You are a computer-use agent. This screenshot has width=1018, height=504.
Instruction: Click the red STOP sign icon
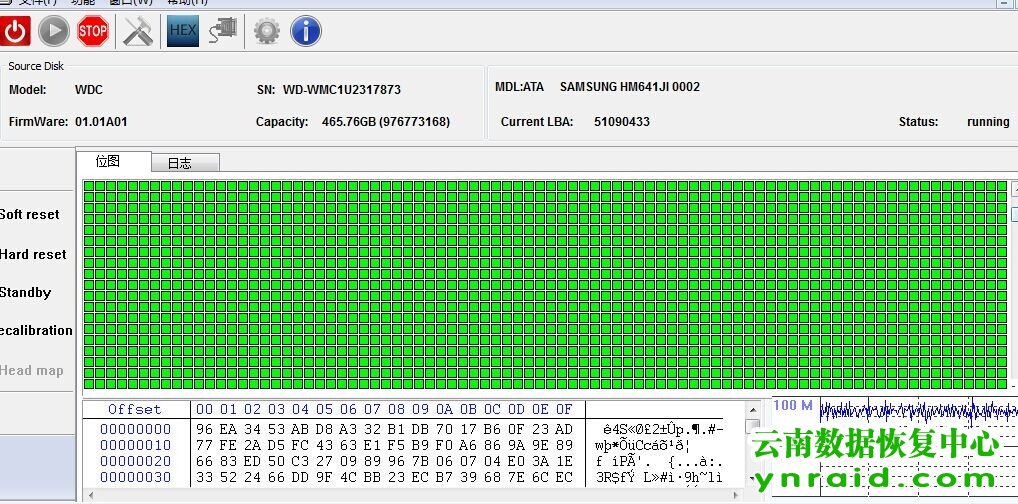pyautogui.click(x=93, y=32)
